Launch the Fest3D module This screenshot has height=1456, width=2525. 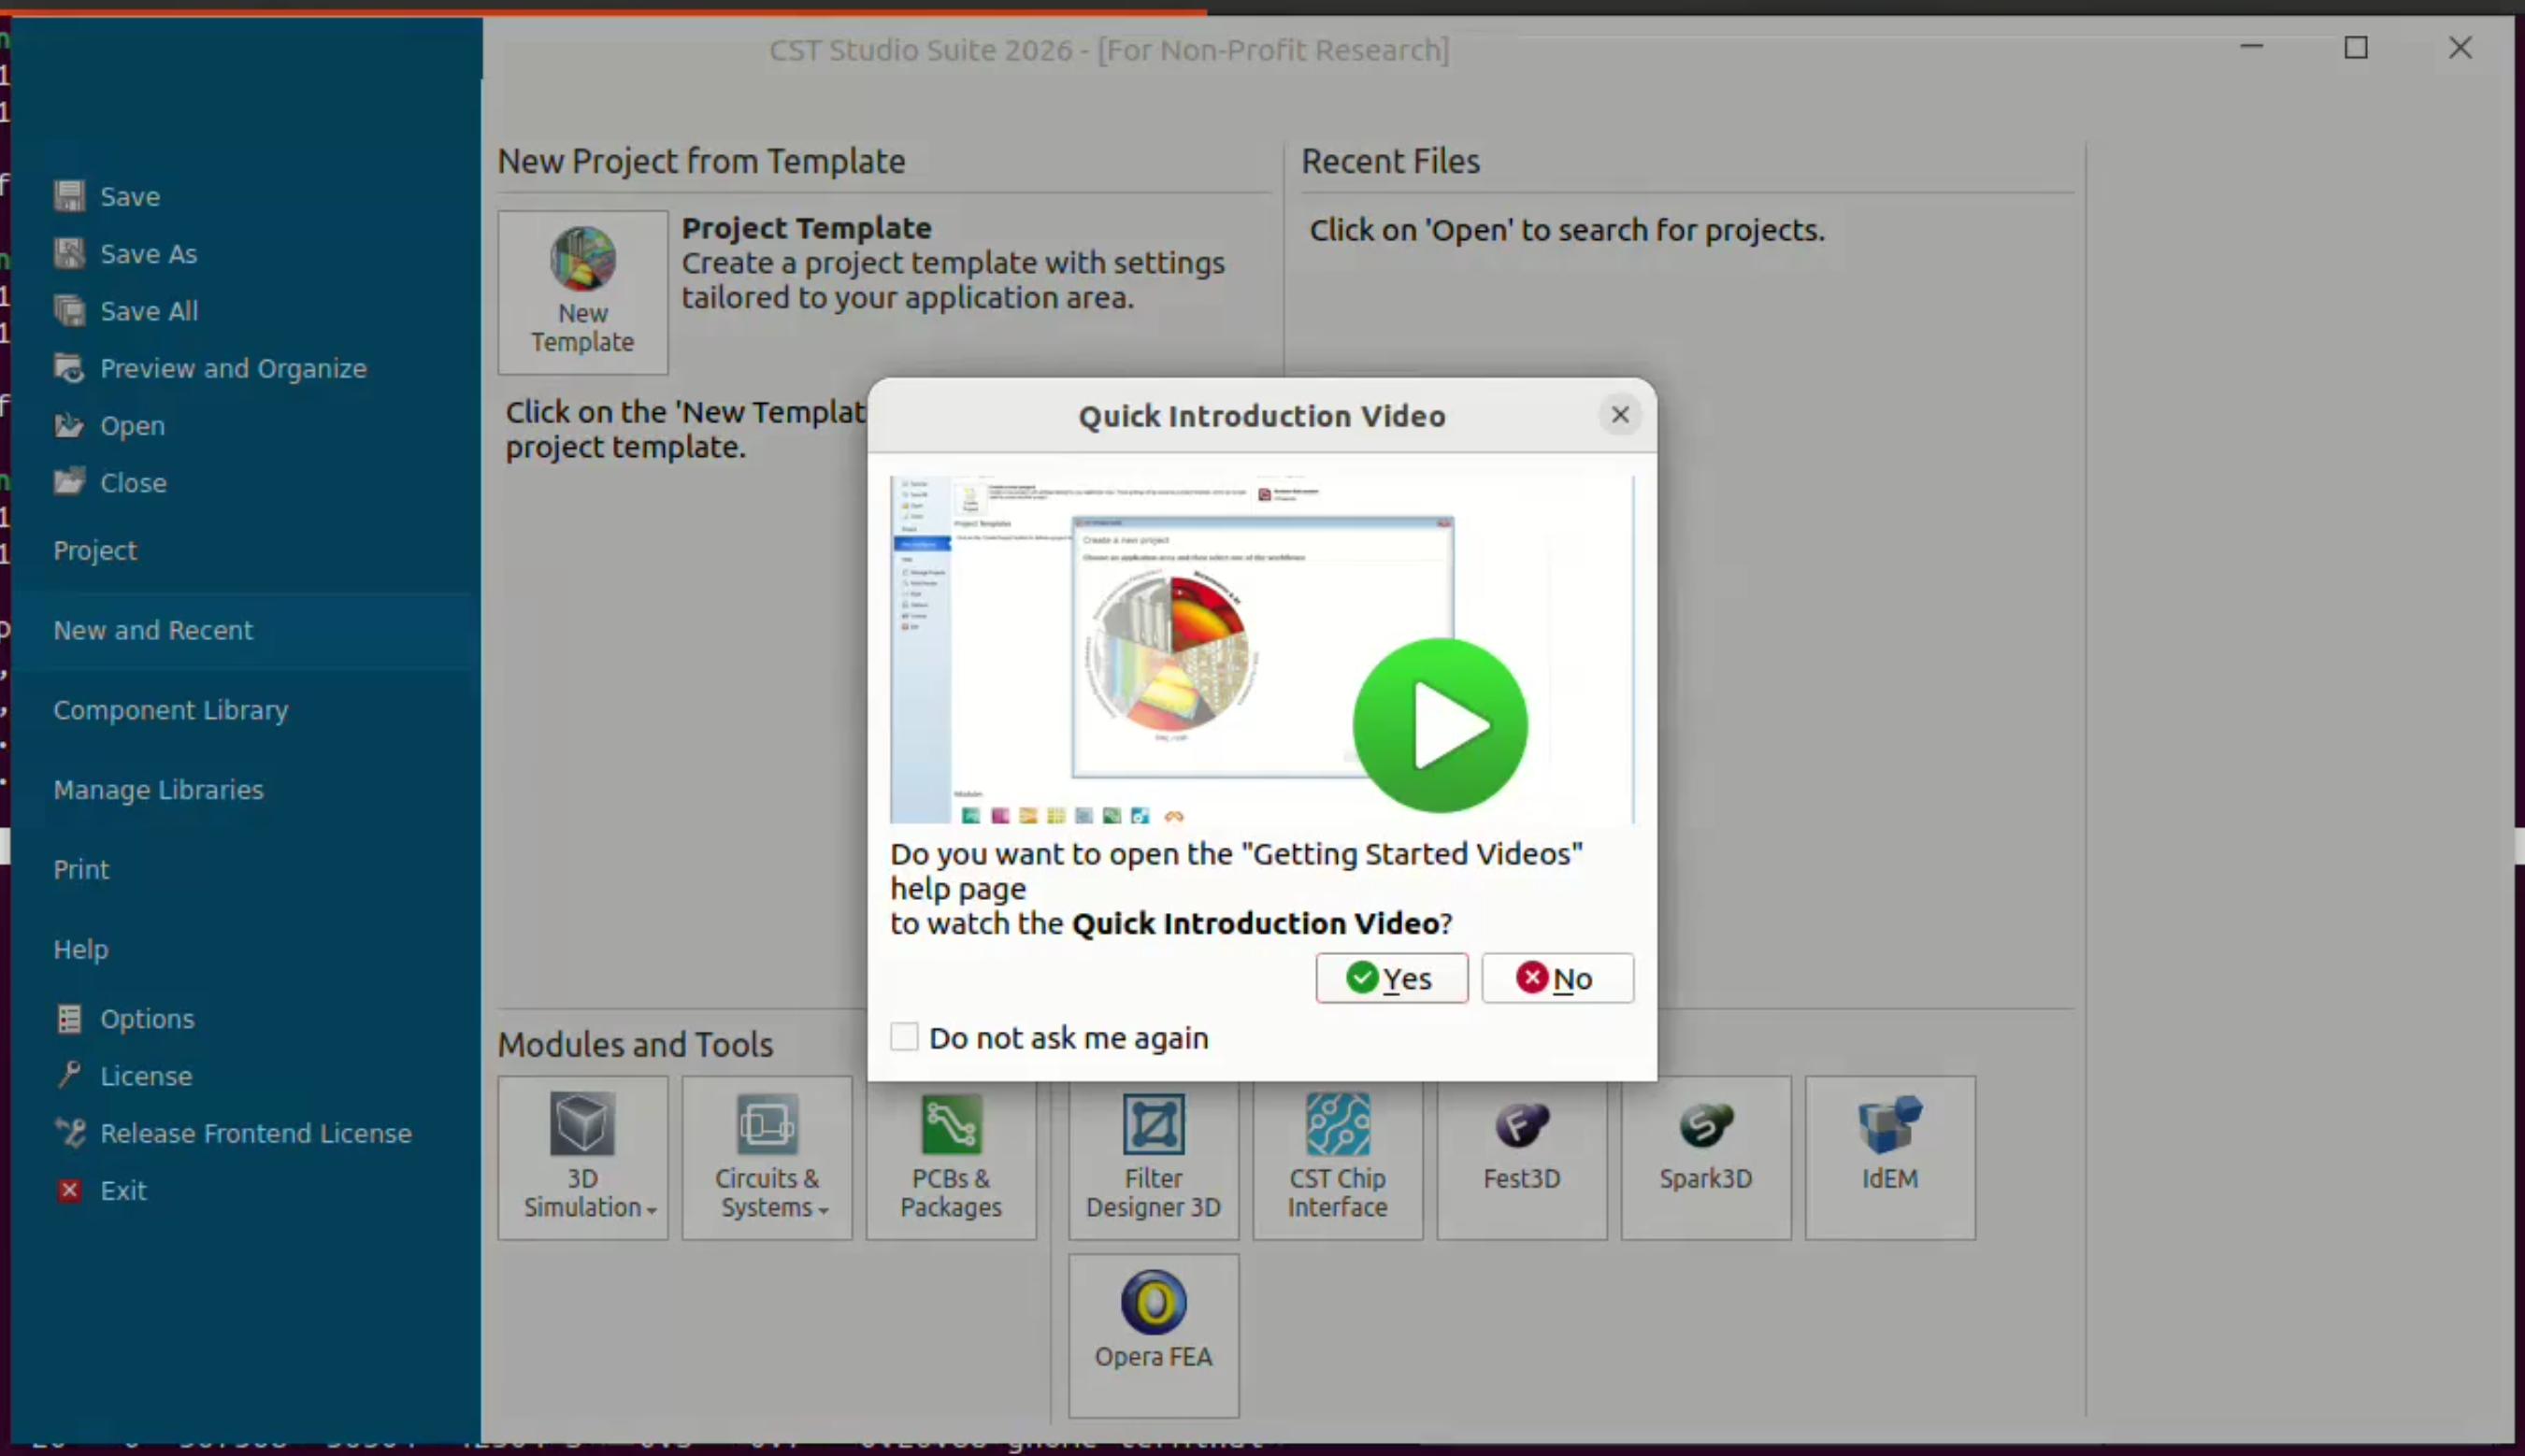pos(1522,1158)
